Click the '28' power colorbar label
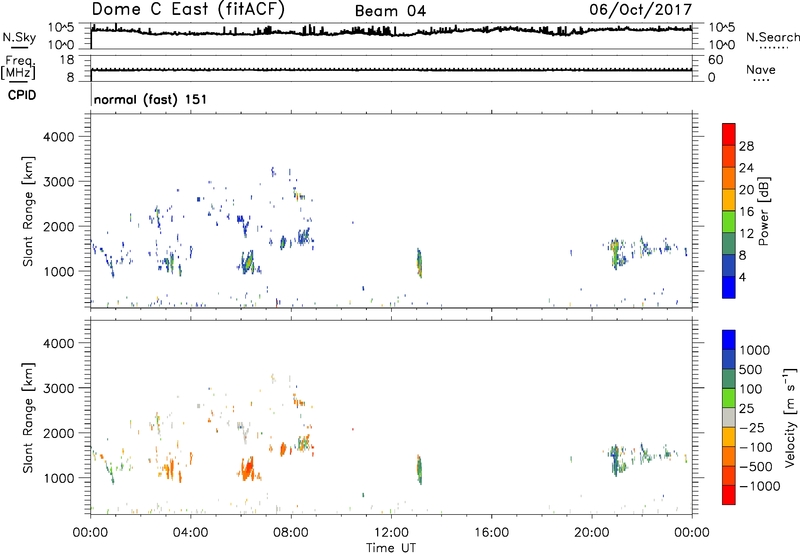The image size is (800, 554). 746,146
